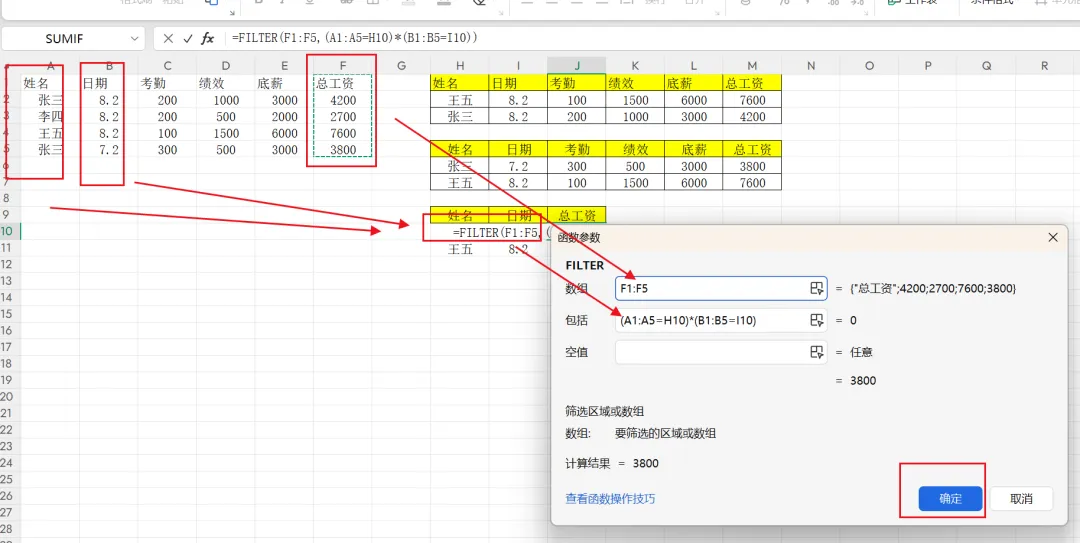Image resolution: width=1080 pixels, height=543 pixels.
Task: Select cell F3 showing 2700
Action: tap(343, 116)
